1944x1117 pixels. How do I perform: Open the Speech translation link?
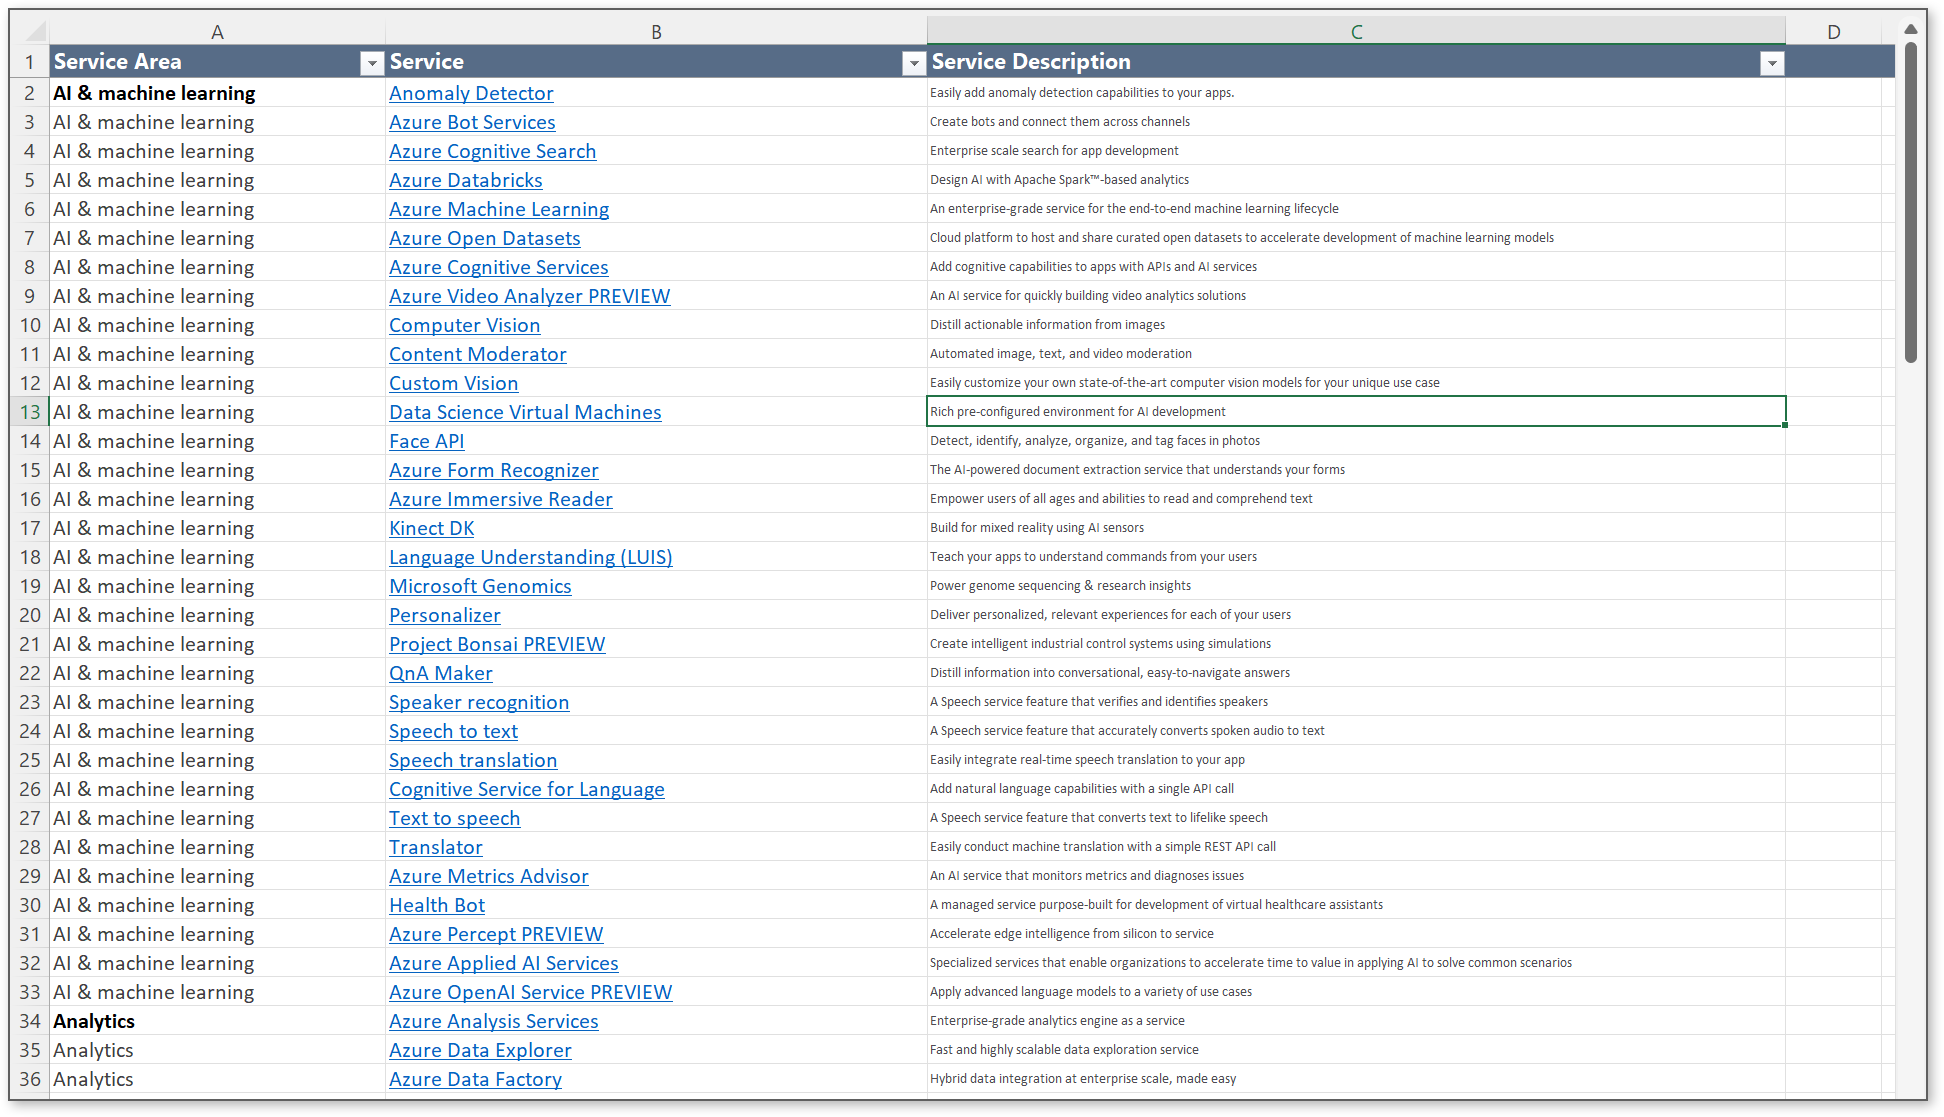(473, 760)
